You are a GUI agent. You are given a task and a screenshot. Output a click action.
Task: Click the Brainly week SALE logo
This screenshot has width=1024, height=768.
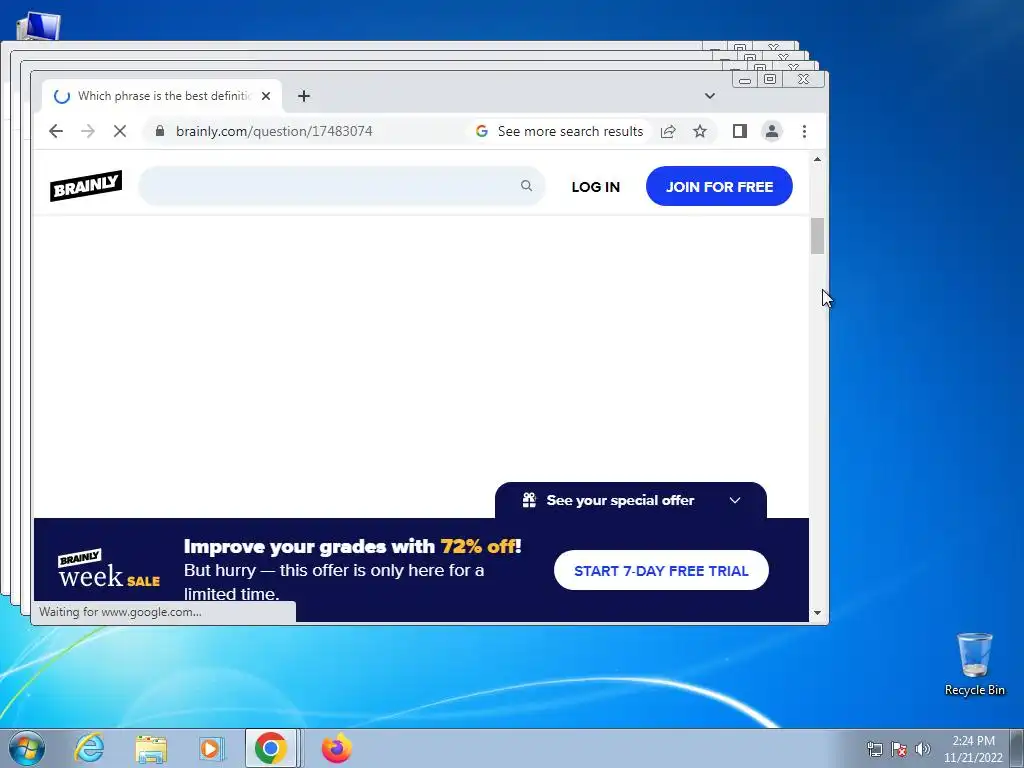pyautogui.click(x=108, y=569)
